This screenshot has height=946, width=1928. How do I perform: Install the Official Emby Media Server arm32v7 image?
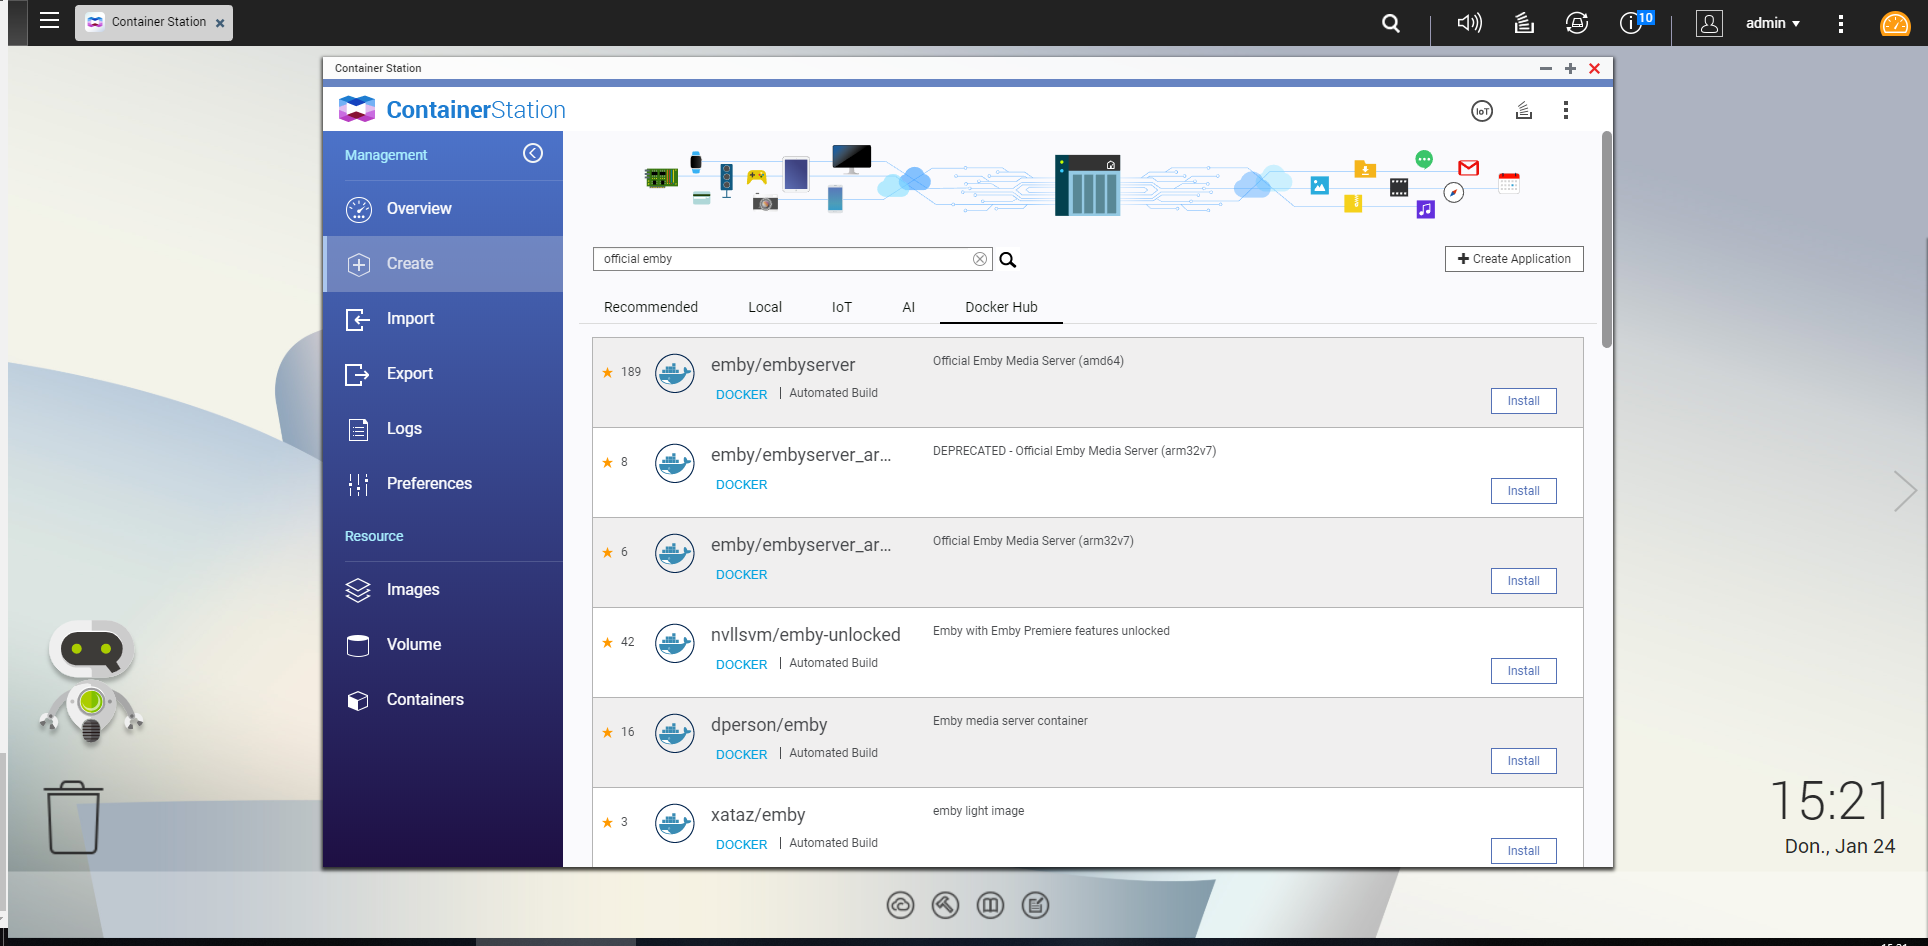coord(1524,581)
